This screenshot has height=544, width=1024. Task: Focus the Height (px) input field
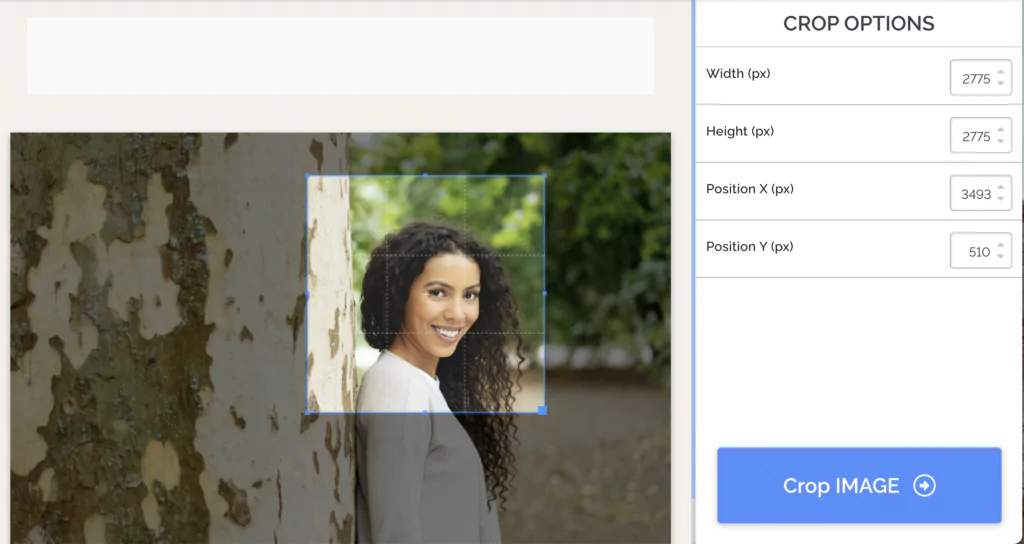tap(980, 135)
